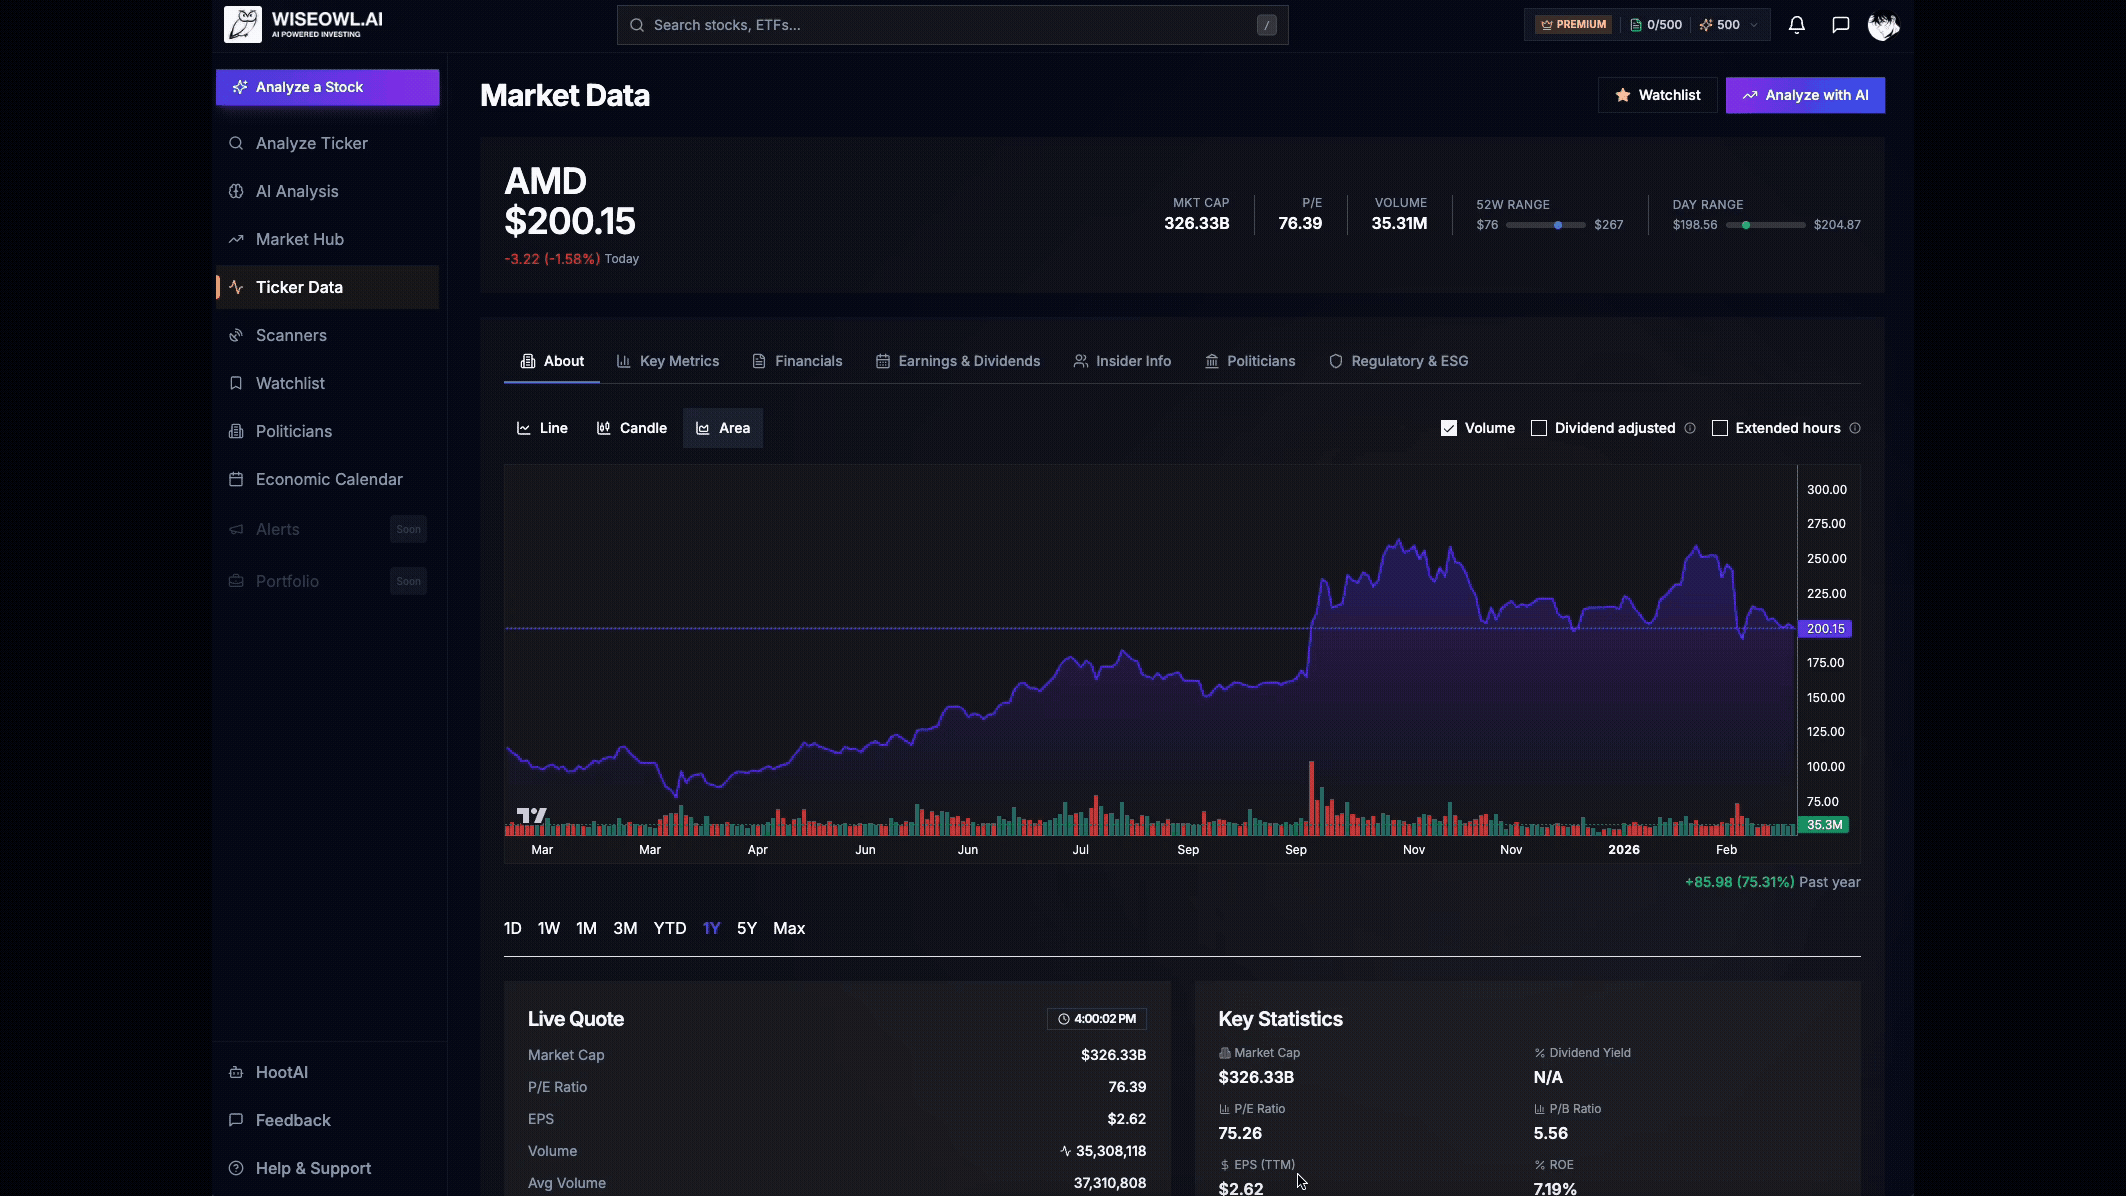Enable the Extended hours checkbox
Viewport: 2126px width, 1196px height.
(x=1720, y=427)
